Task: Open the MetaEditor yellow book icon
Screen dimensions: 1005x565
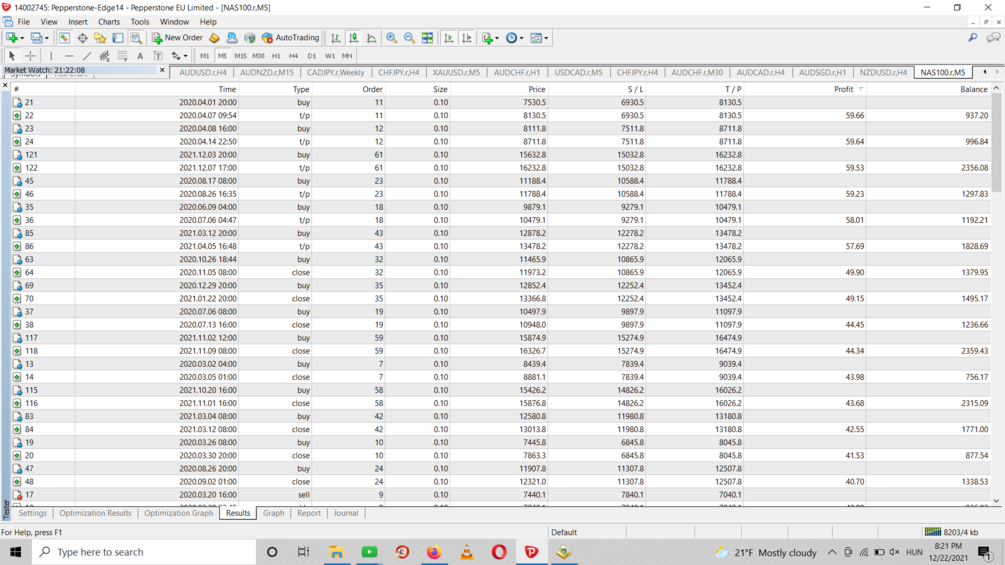Action: pos(214,38)
